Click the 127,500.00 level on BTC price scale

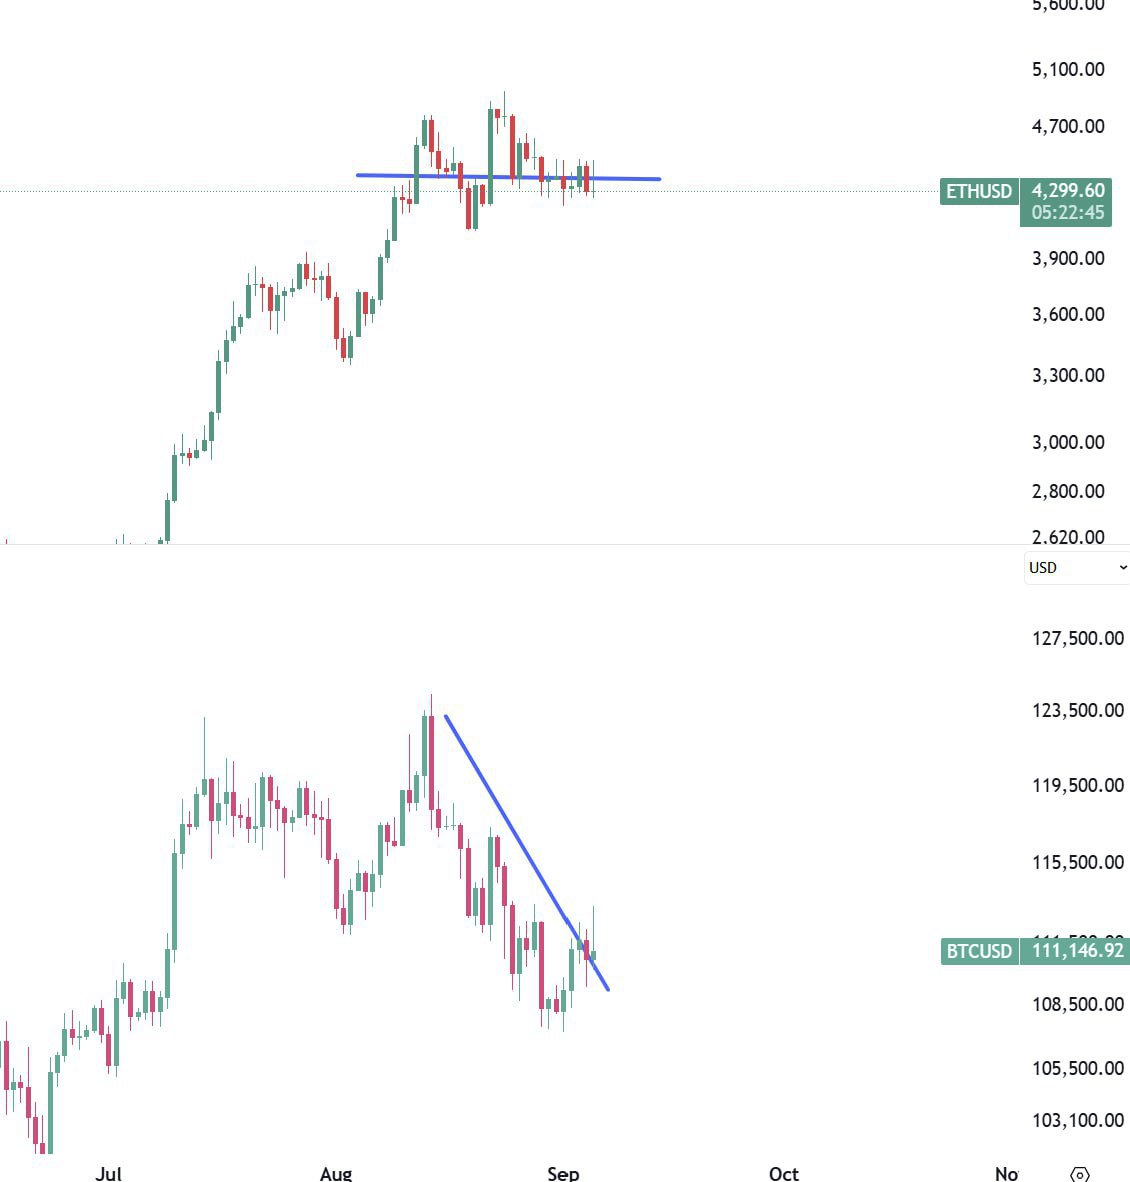coord(1077,638)
